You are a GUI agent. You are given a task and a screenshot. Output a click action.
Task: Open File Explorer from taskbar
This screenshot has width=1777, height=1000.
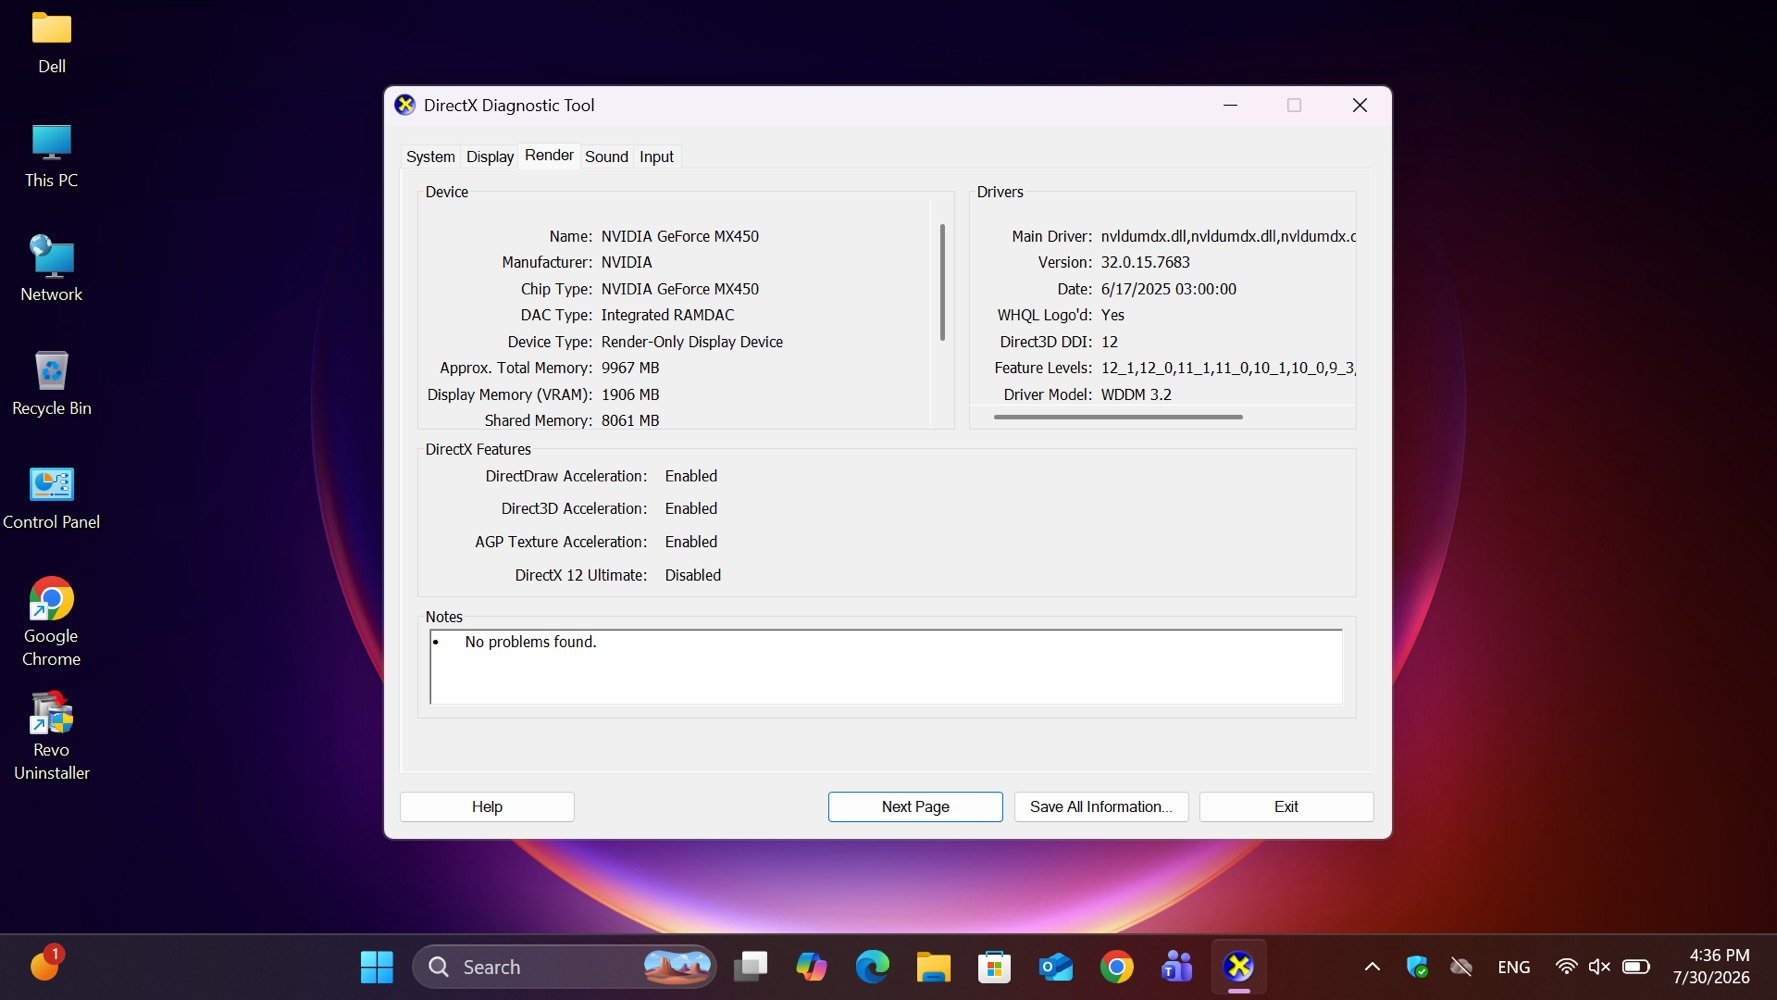(933, 967)
